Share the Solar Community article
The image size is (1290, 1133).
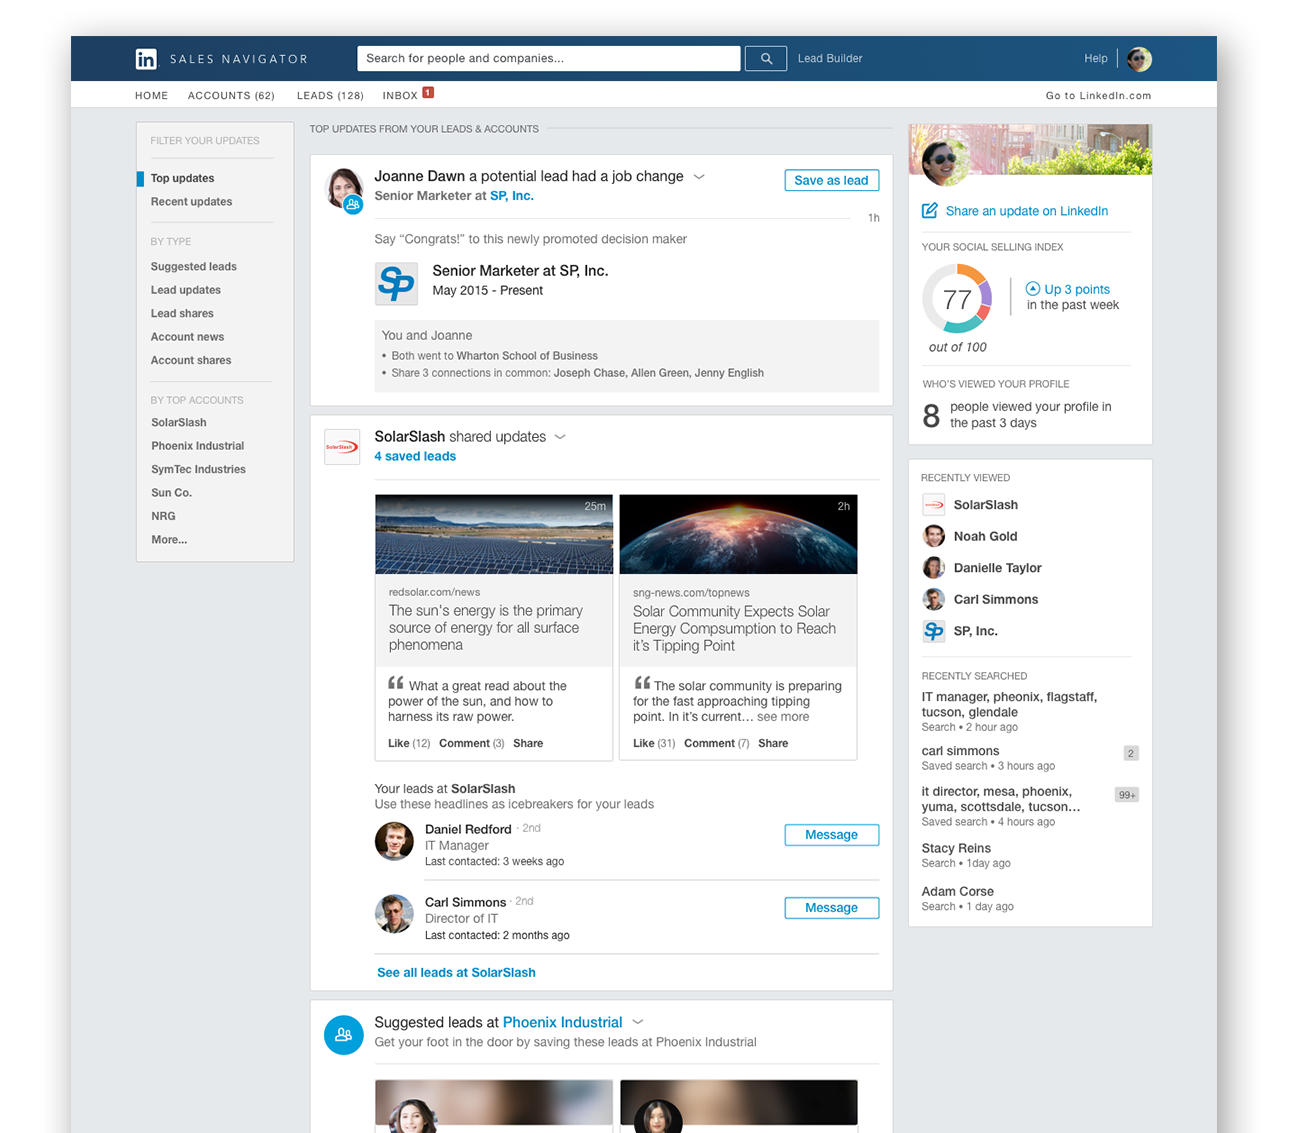(773, 744)
